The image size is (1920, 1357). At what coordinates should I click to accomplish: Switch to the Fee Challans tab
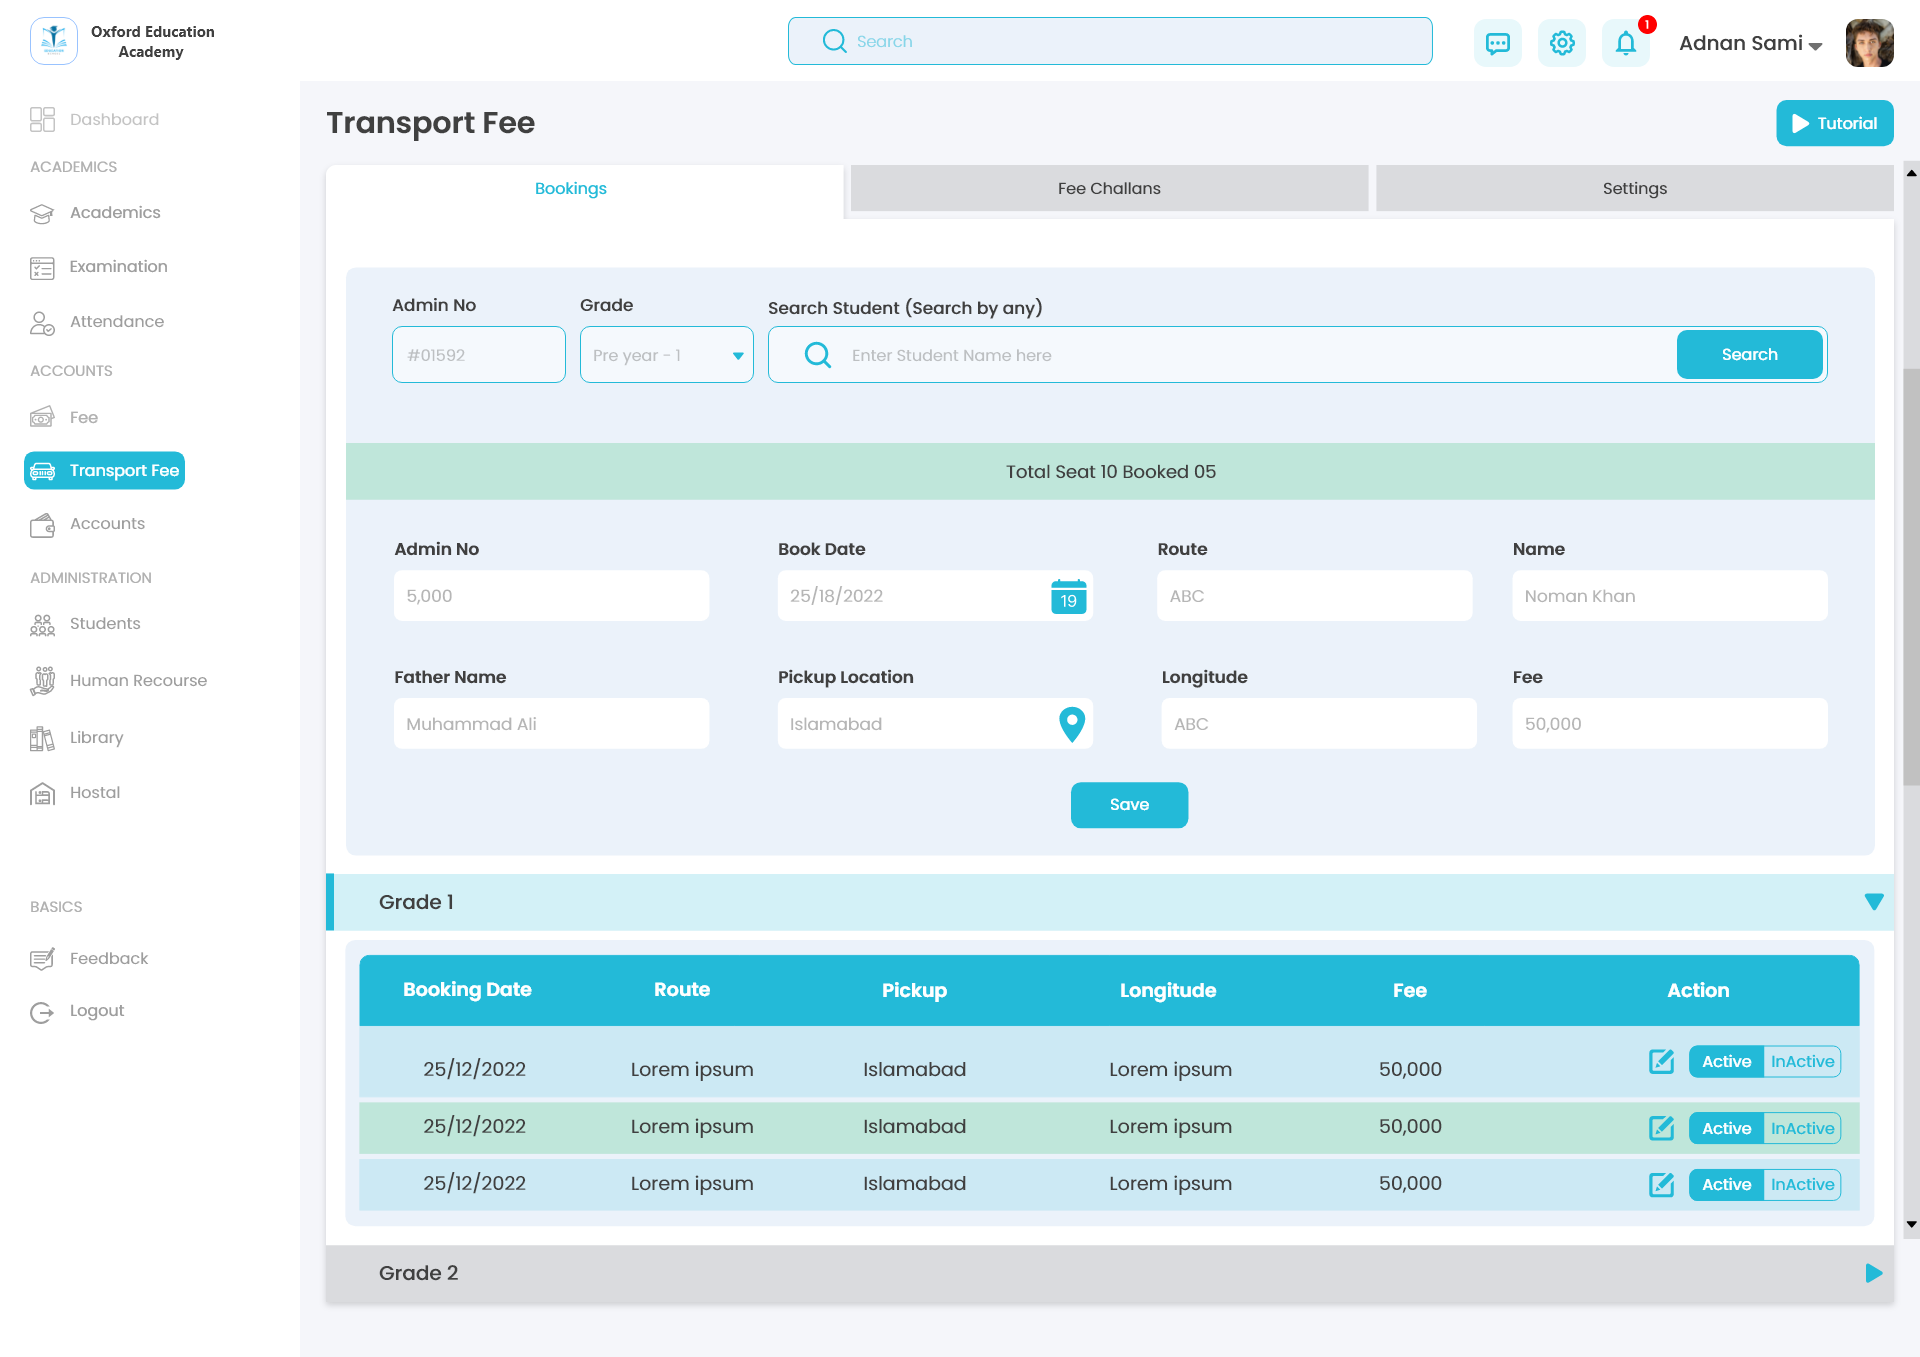click(1109, 188)
